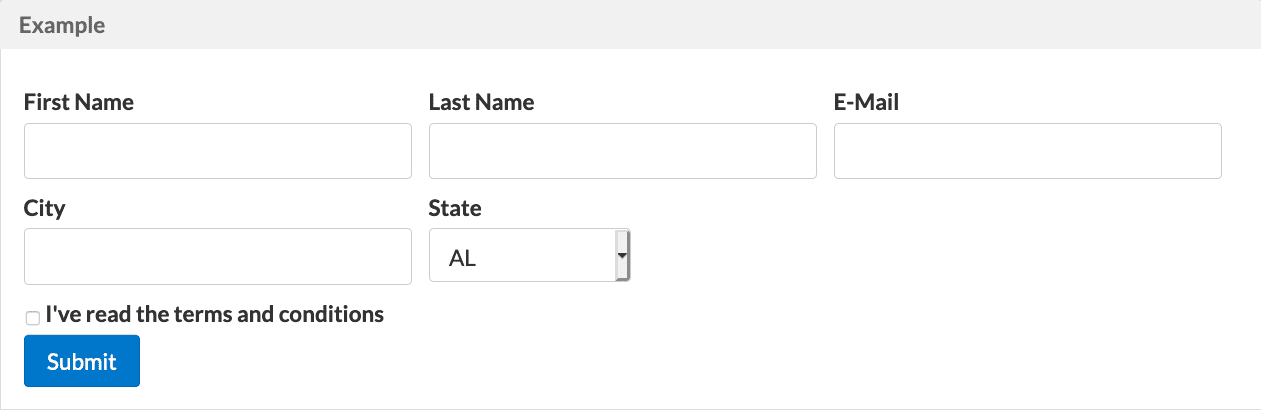Click the "I've read the terms and conditions" label
This screenshot has width=1261, height=410.
click(x=214, y=314)
